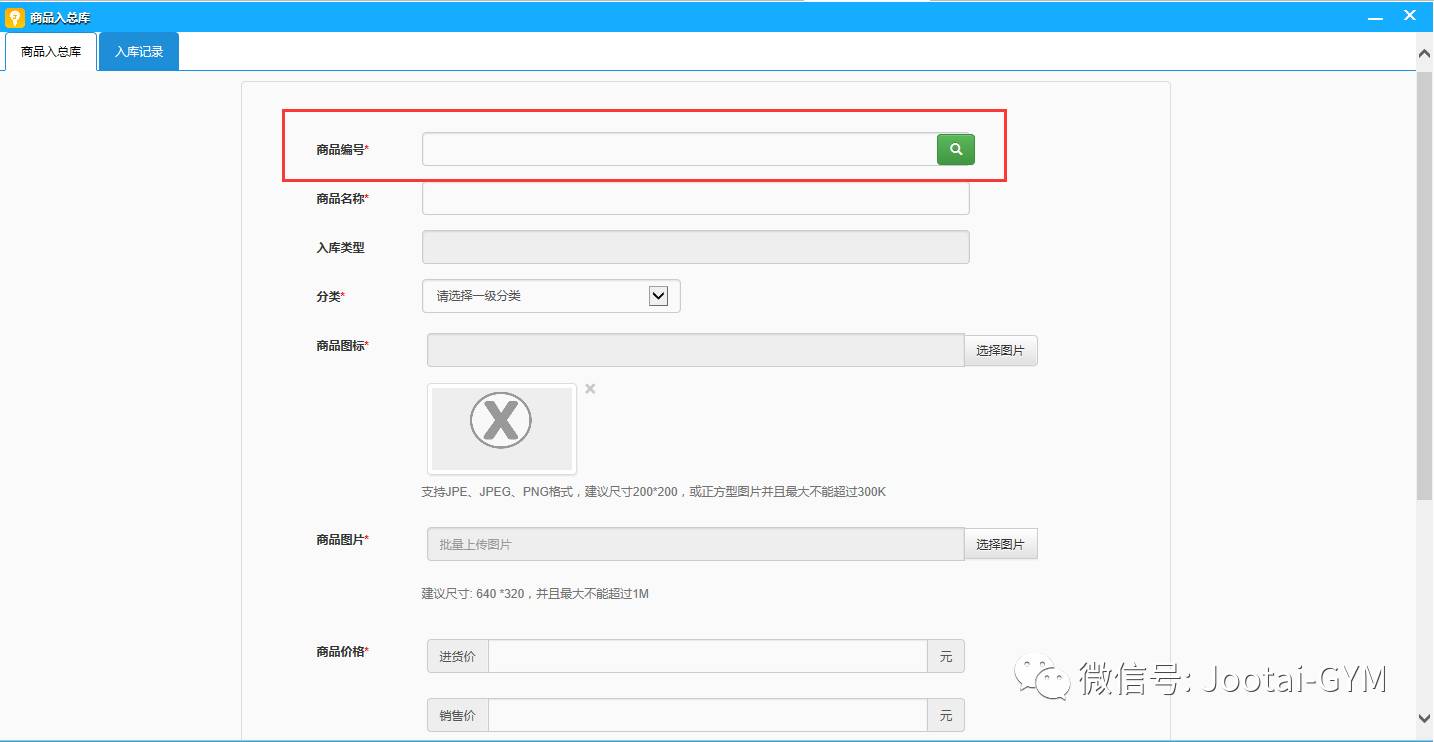The width and height of the screenshot is (1434, 742).
Task: Click the vertical scrollbar thumb
Action: 1425,286
